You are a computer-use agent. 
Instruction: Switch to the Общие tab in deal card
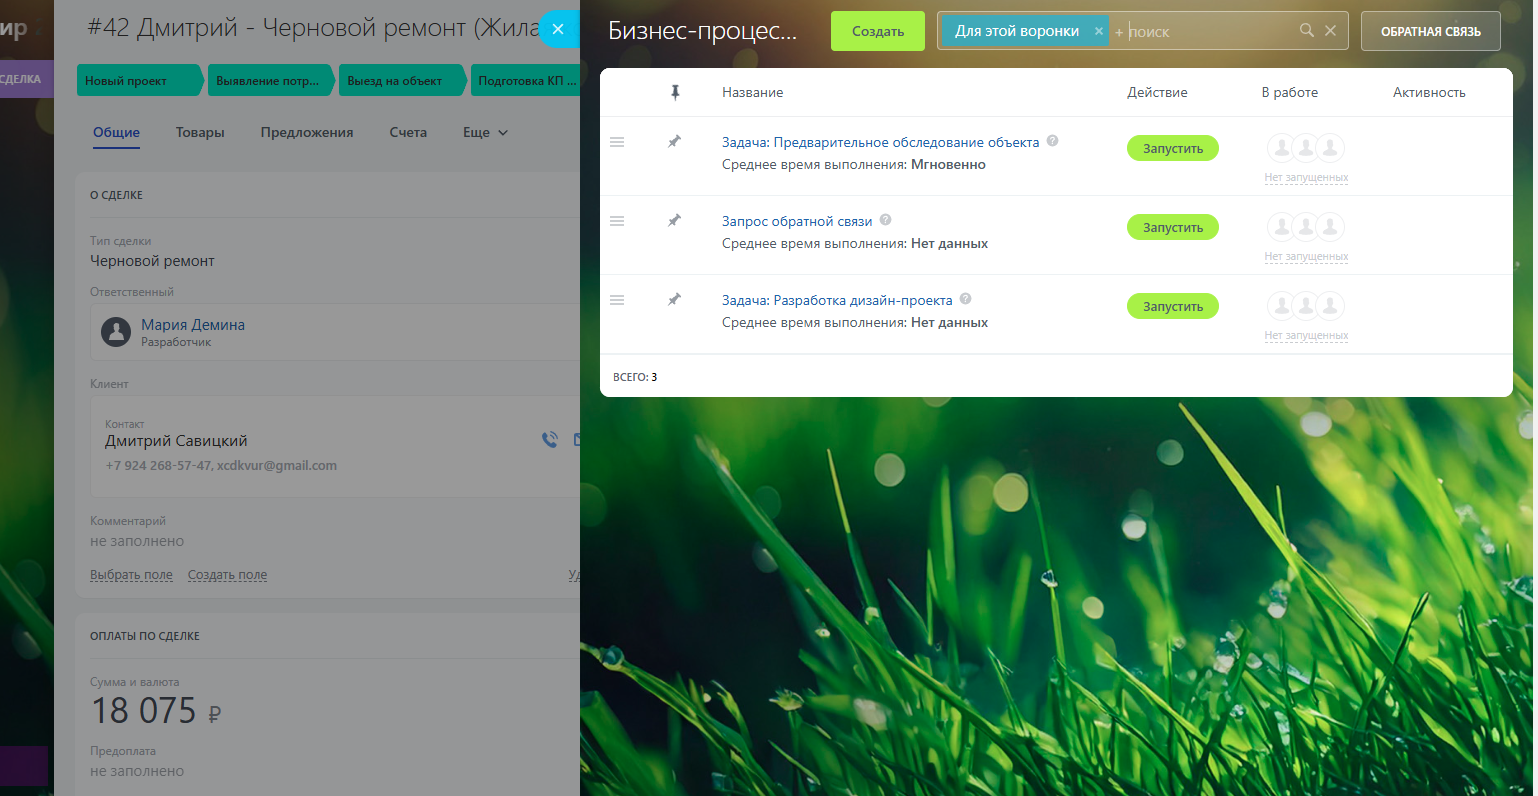pos(116,133)
